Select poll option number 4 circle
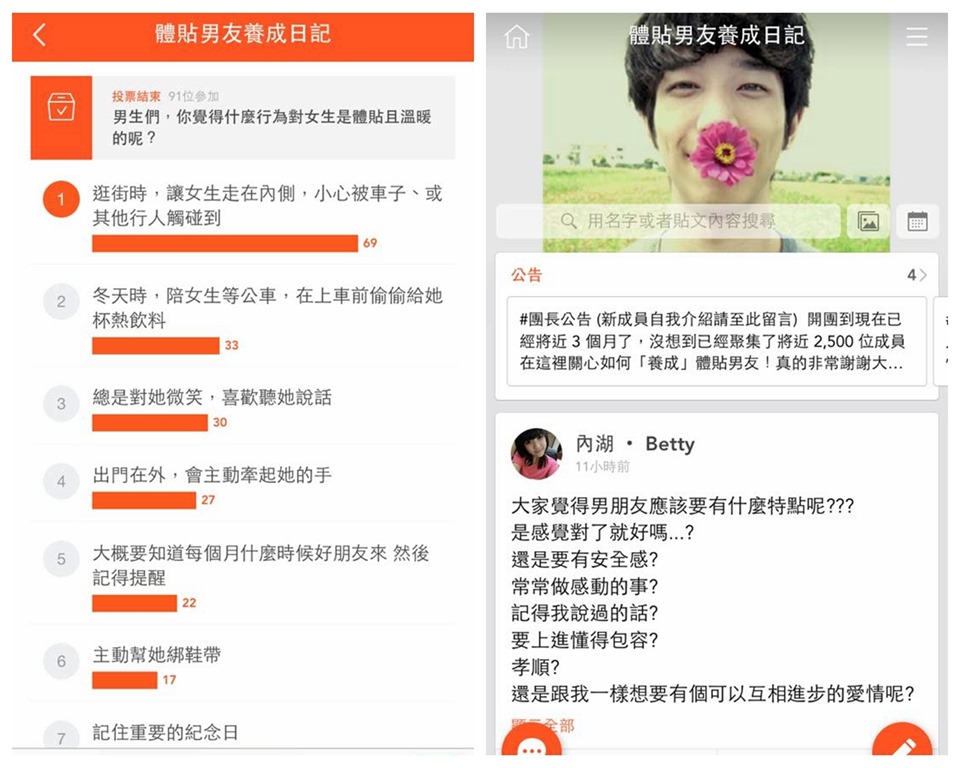This screenshot has width=960, height=768. [x=61, y=481]
